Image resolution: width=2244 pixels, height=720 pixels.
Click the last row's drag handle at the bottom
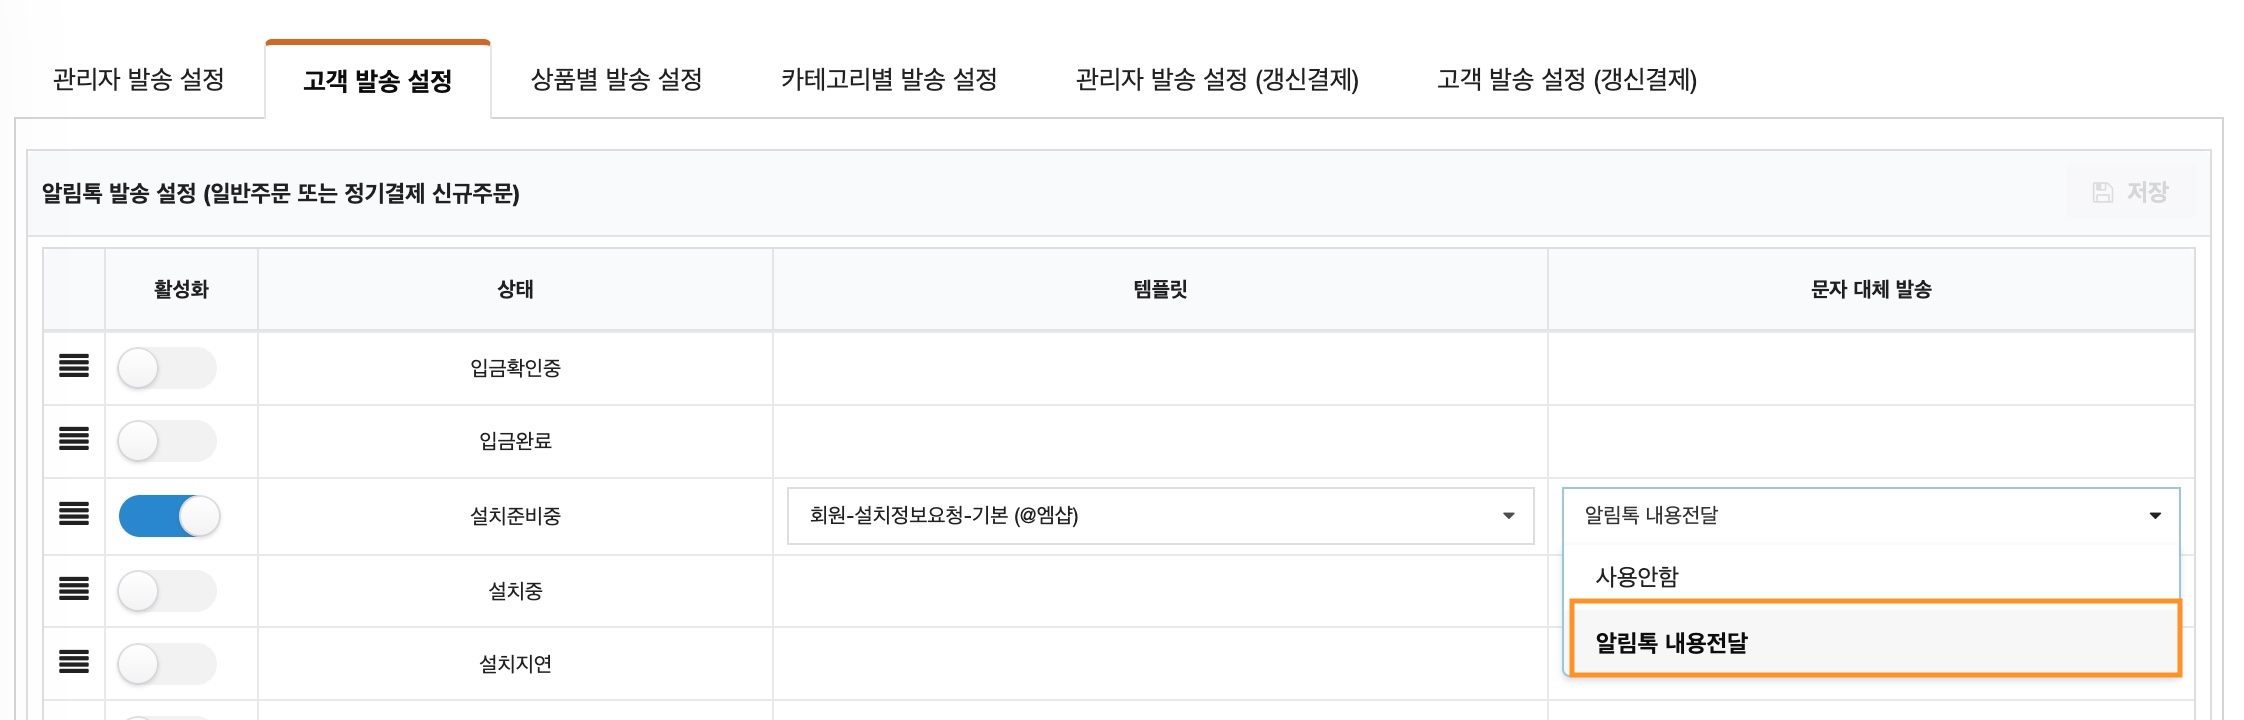[x=76, y=715]
